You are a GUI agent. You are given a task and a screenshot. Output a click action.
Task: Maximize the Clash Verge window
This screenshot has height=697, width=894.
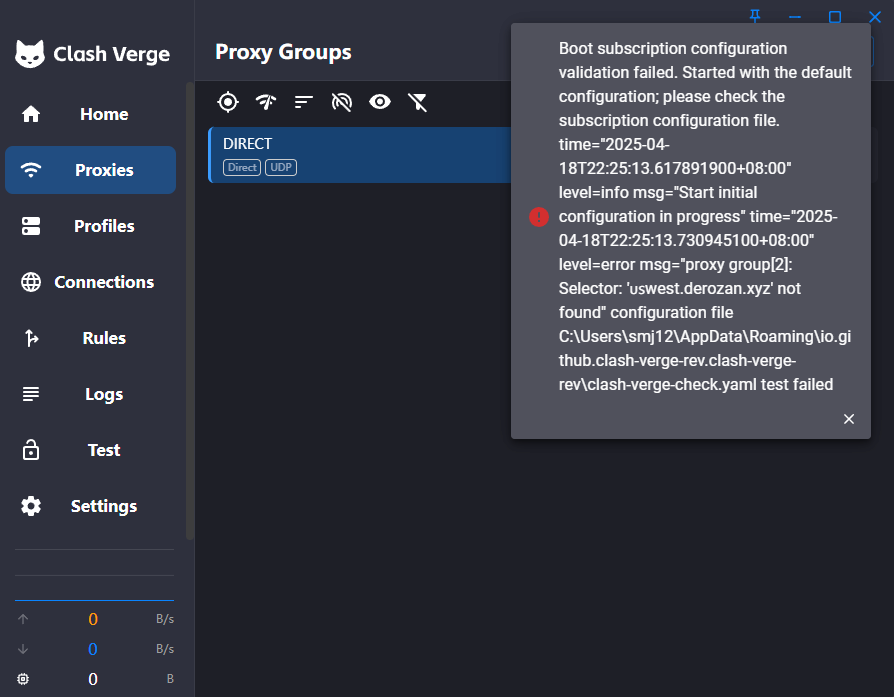click(x=835, y=17)
